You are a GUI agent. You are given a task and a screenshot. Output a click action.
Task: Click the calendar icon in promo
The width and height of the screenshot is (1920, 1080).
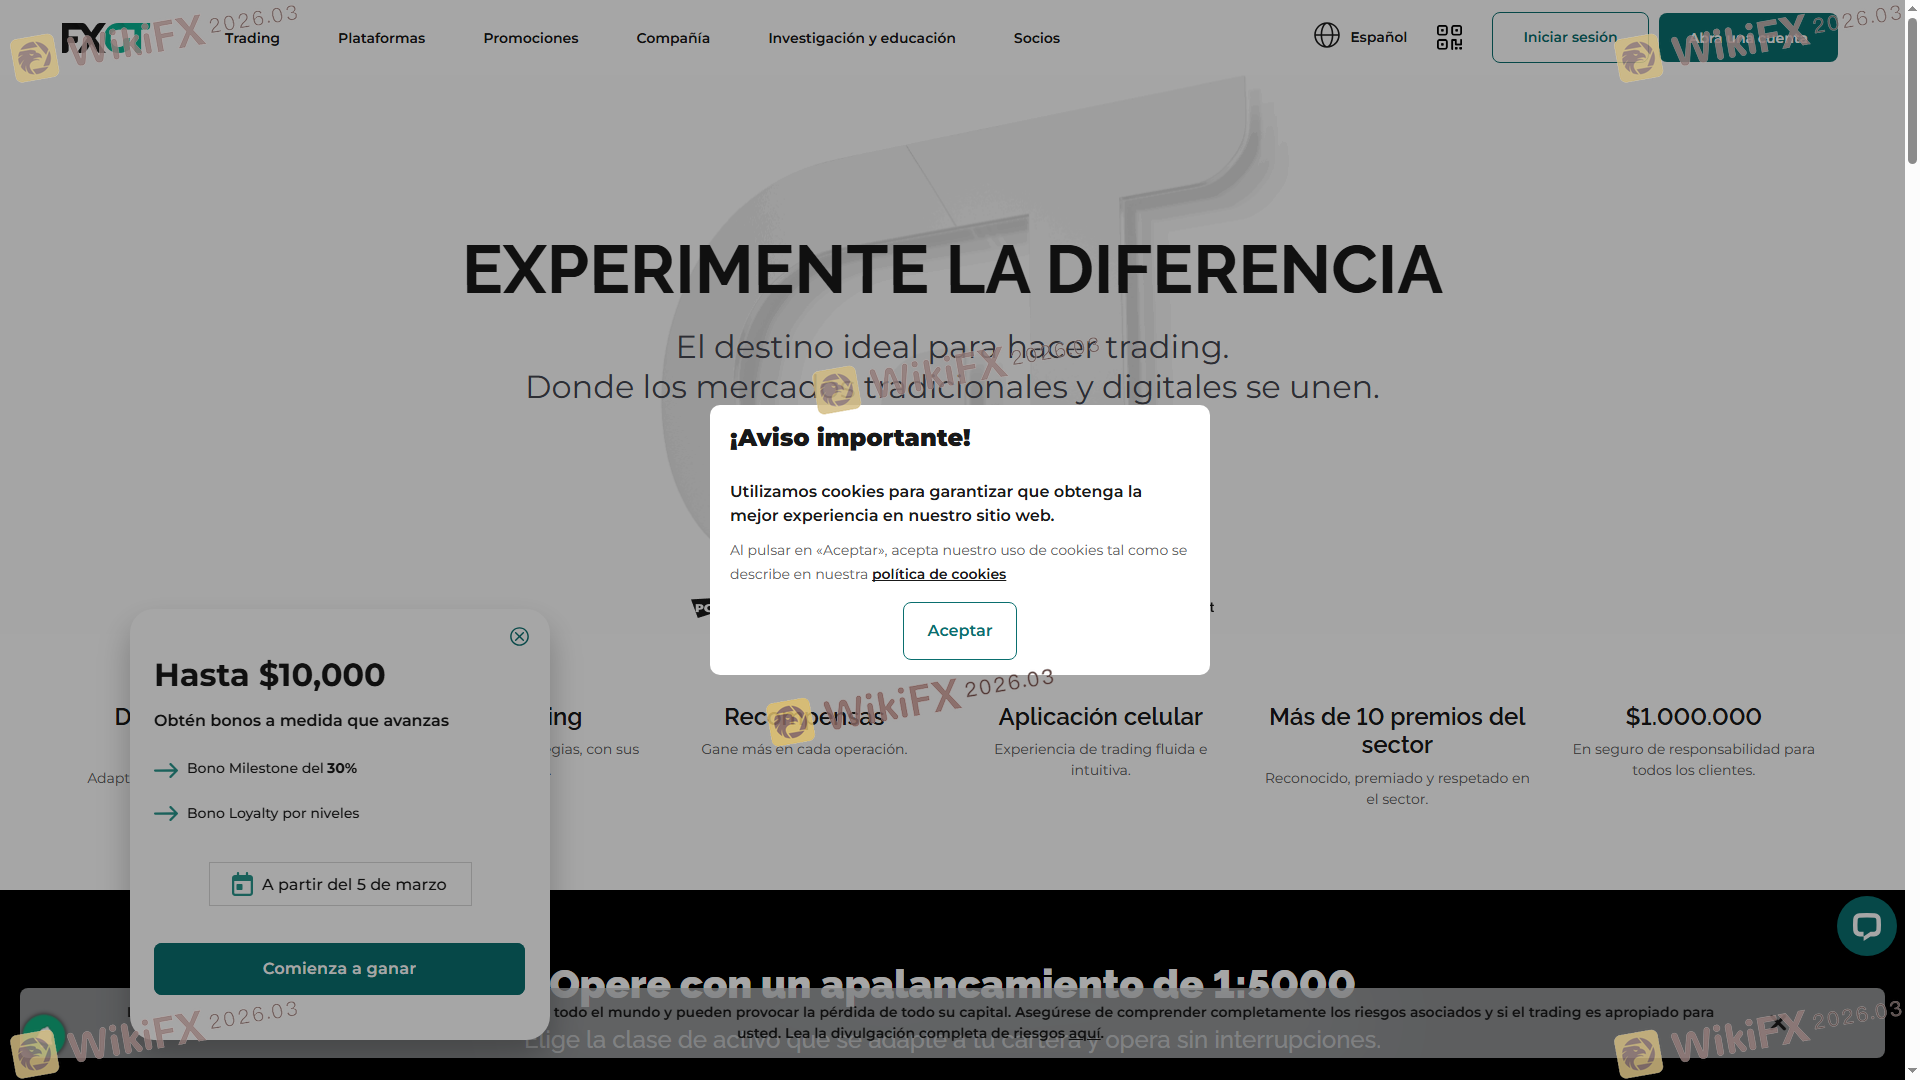242,885
